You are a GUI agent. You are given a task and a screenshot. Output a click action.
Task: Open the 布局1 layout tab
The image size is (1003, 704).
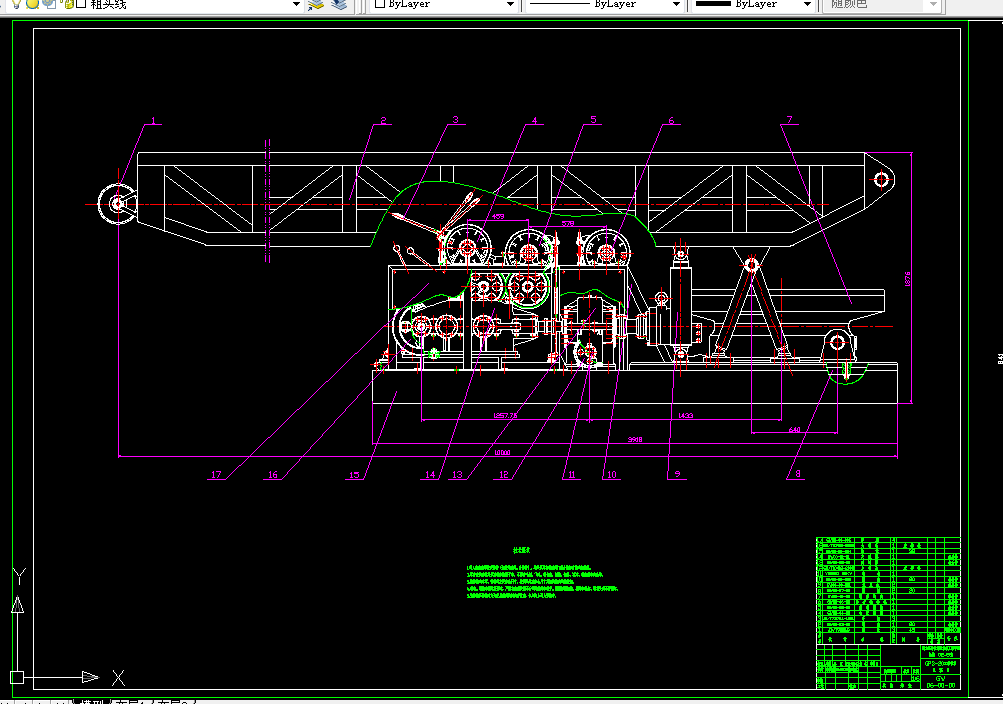coord(126,699)
